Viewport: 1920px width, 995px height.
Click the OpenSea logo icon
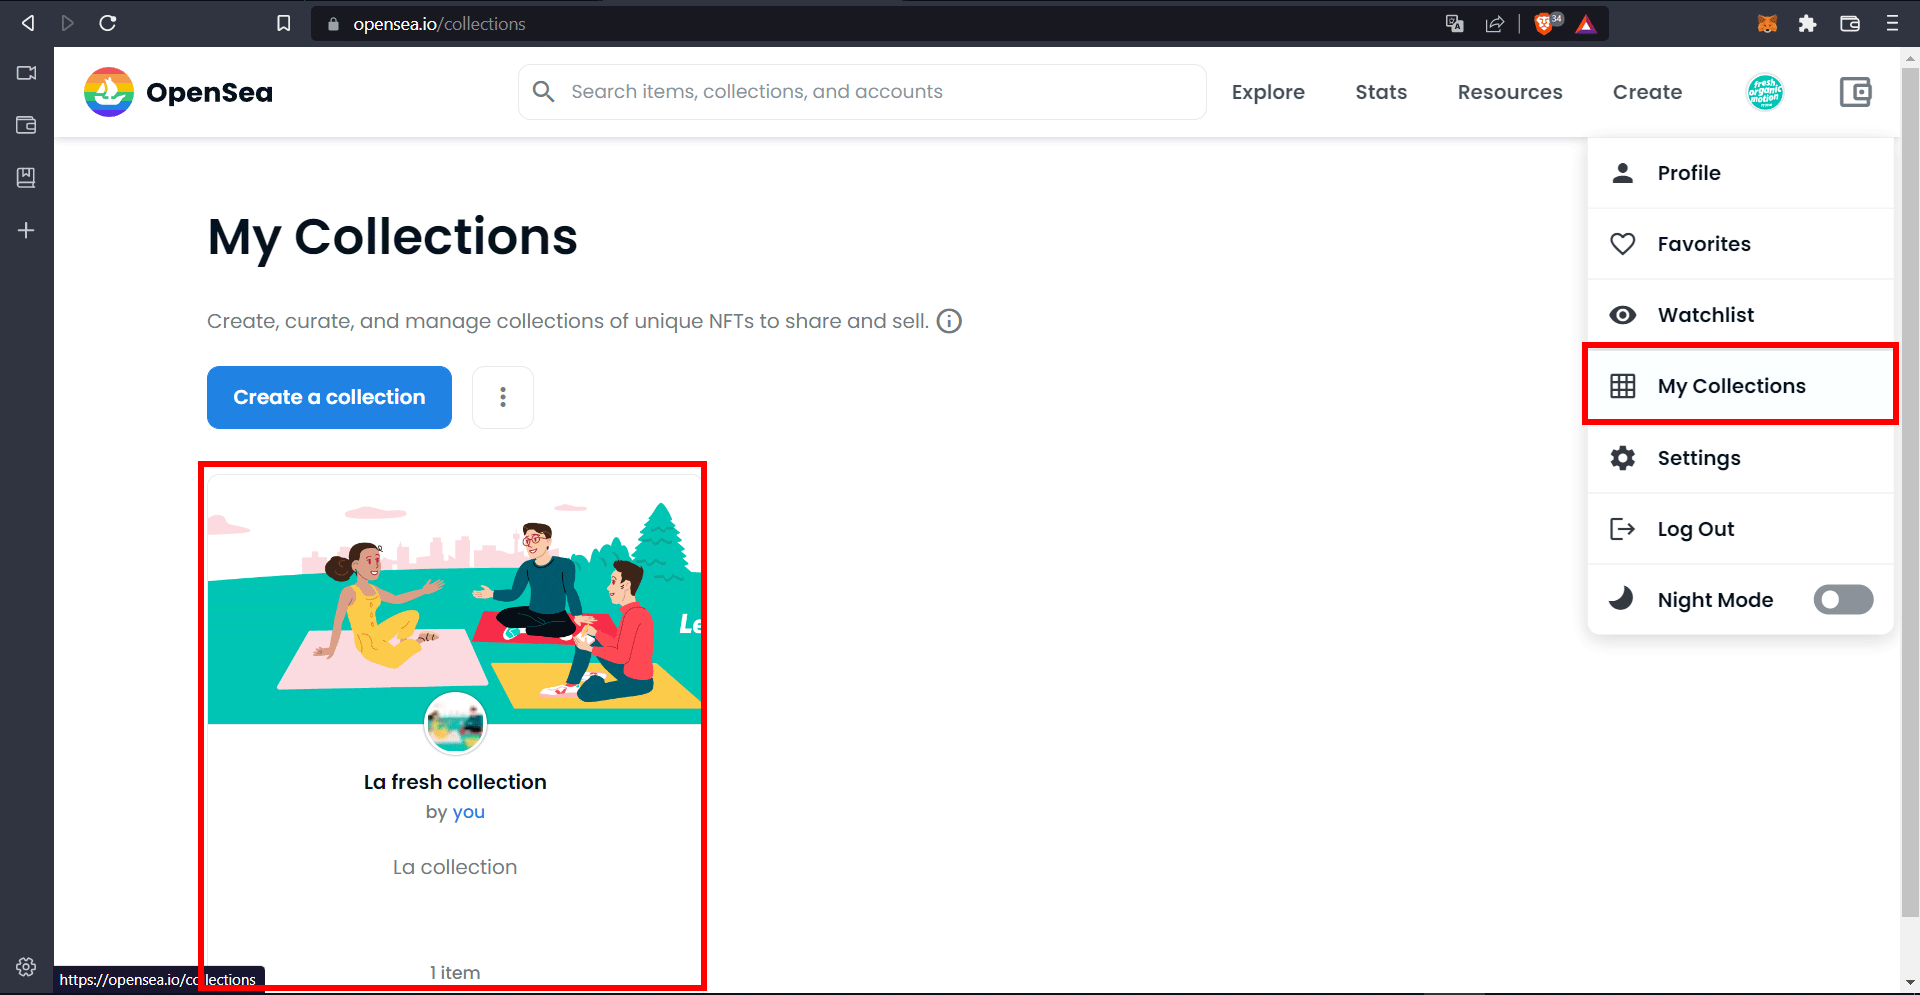coord(109,92)
